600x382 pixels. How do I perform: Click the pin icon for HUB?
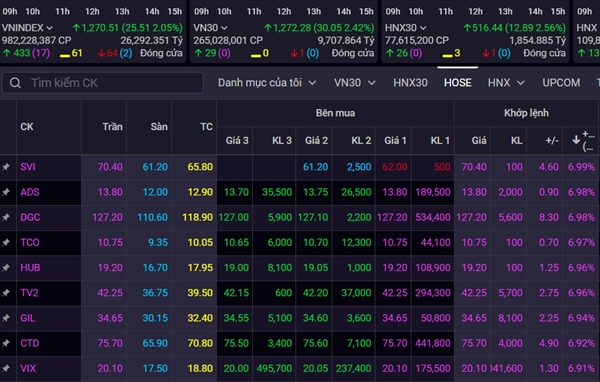6,268
